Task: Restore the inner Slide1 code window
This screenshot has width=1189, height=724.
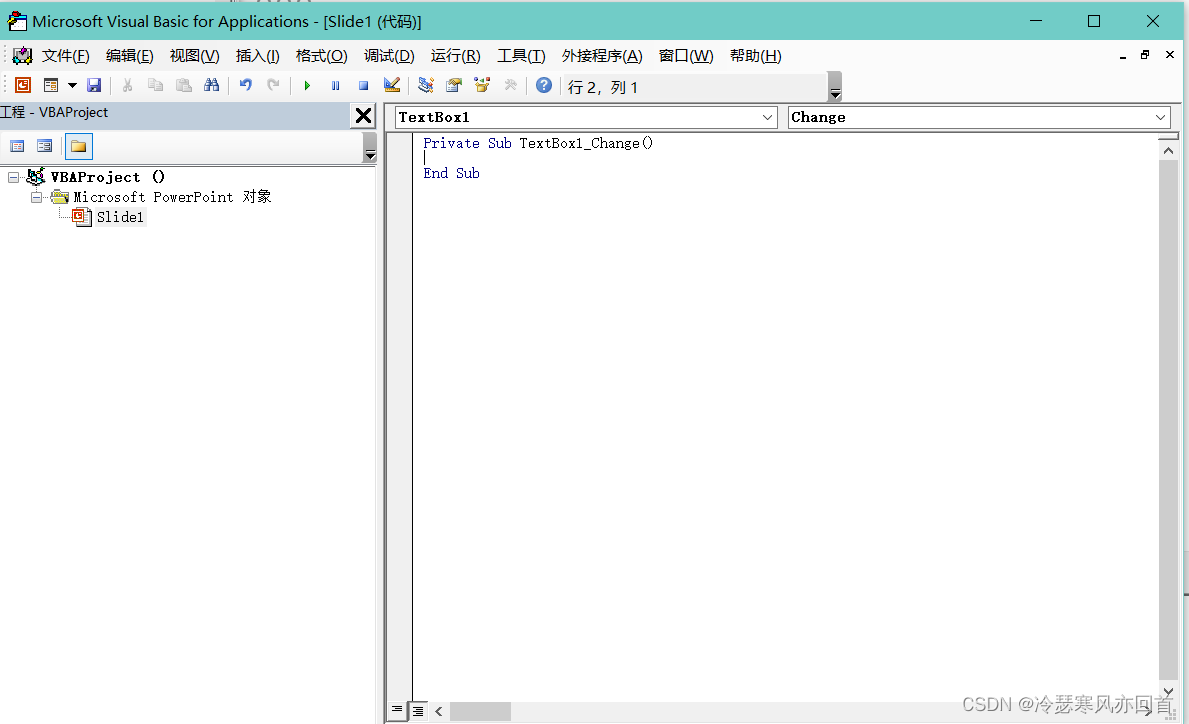Action: tap(1145, 55)
